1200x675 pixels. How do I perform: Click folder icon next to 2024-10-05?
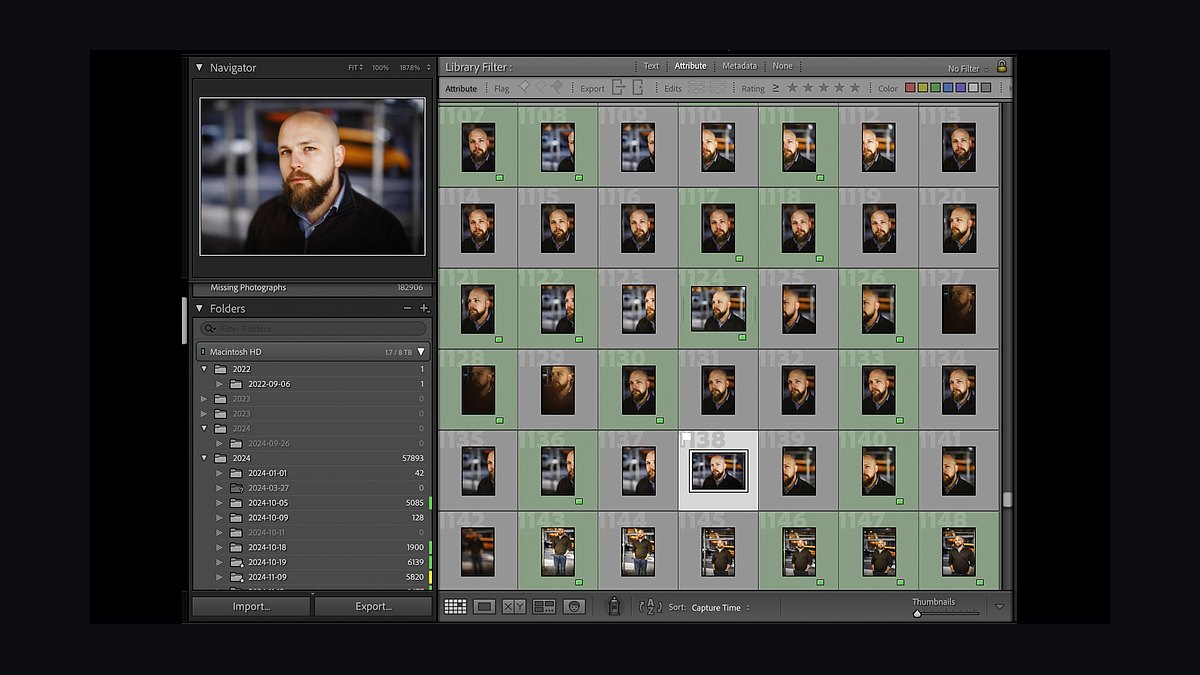coord(236,503)
